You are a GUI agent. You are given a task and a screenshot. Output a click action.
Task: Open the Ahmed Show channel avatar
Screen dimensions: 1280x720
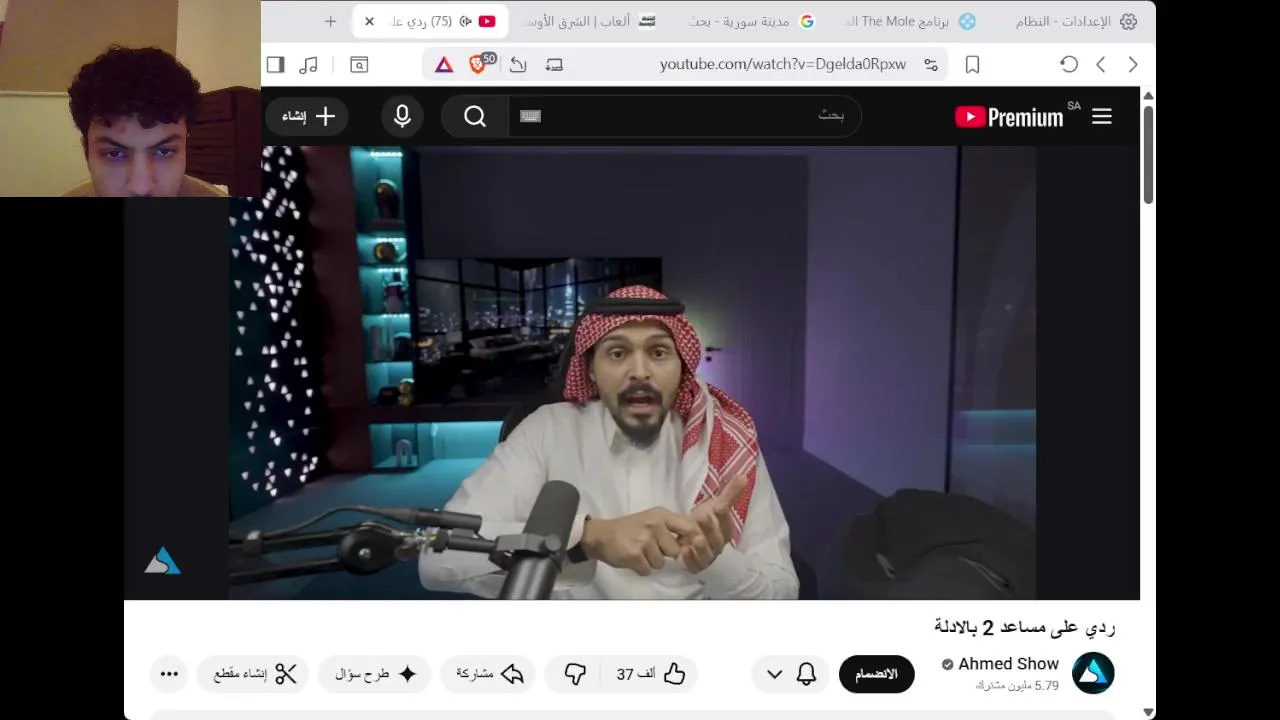tap(1093, 673)
